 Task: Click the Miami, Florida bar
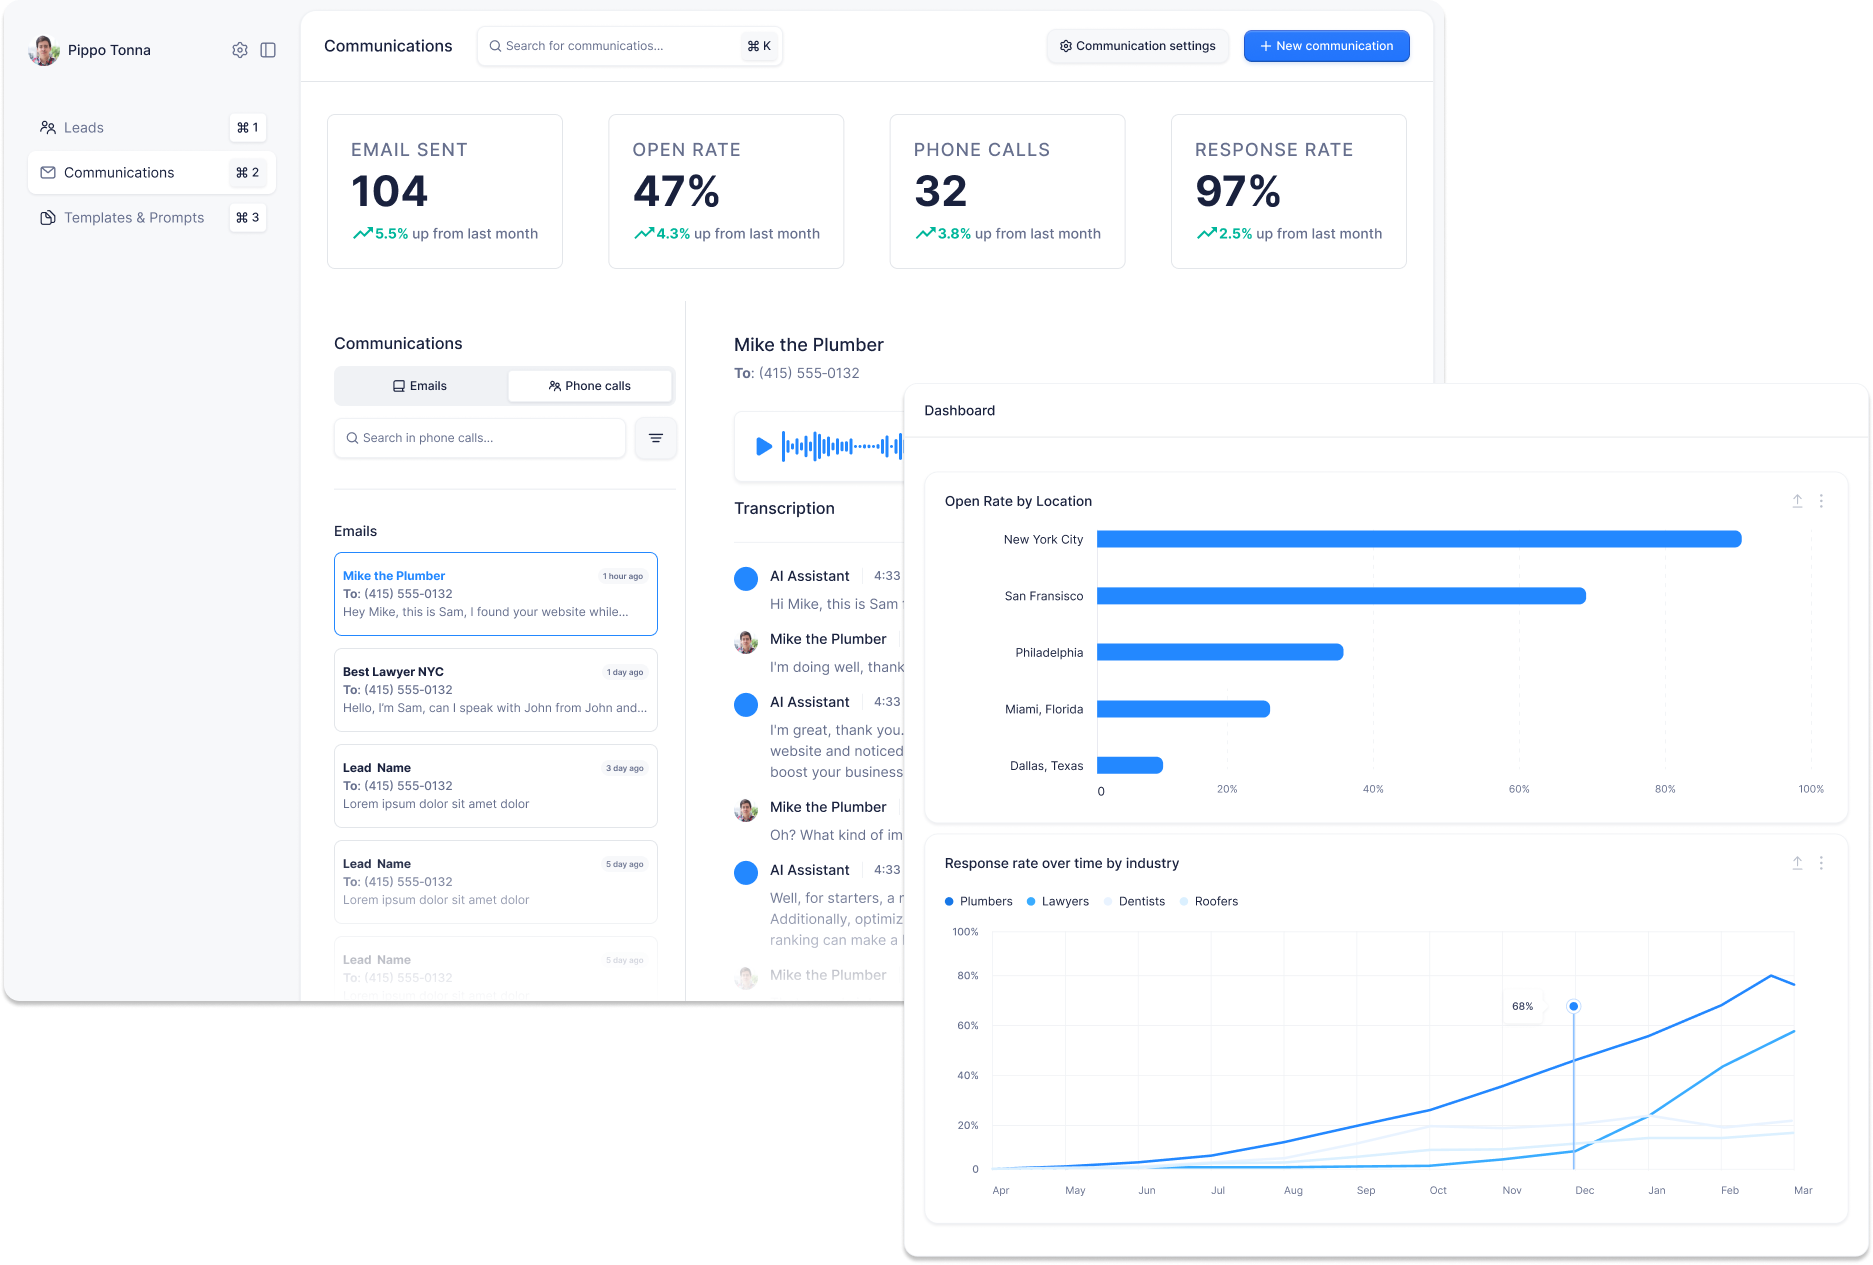1183,709
